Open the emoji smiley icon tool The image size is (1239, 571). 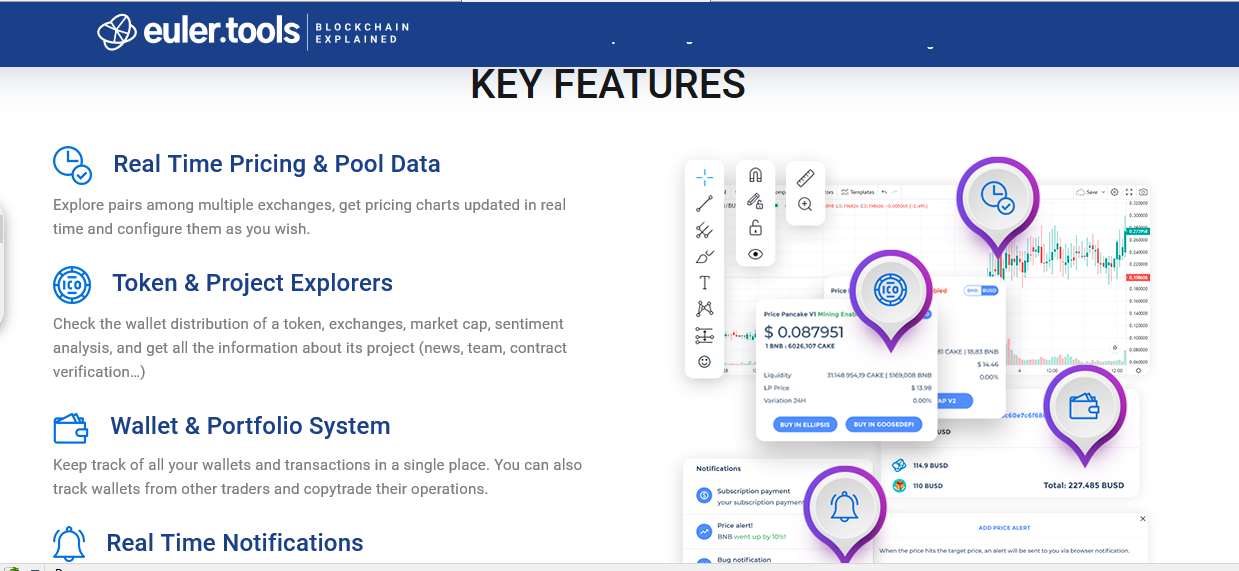coord(704,361)
